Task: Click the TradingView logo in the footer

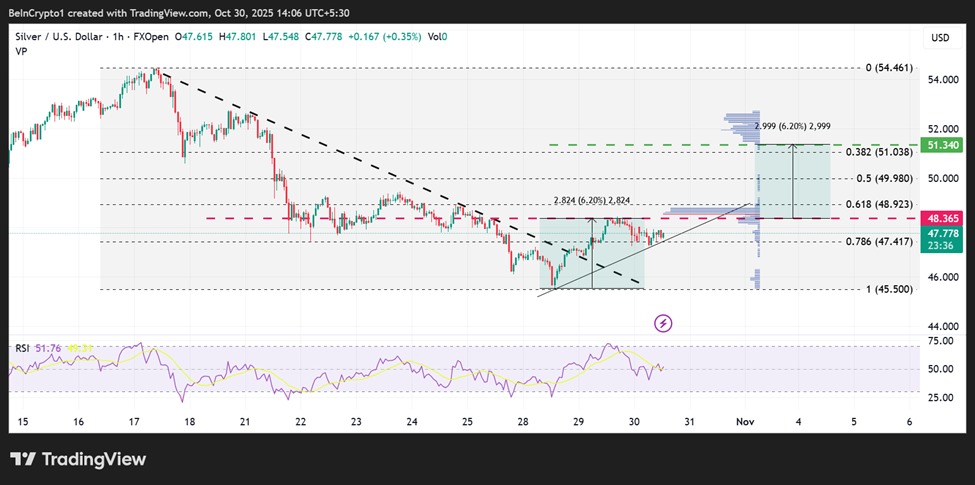Action: click(78, 459)
